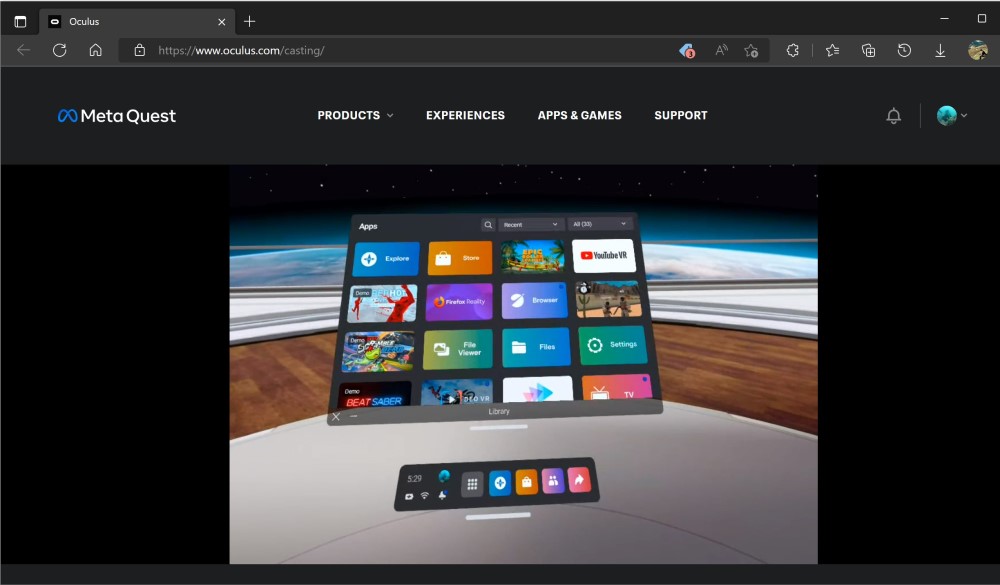This screenshot has width=1000, height=585.
Task: Open app grid in VR dock
Action: [x=472, y=484]
